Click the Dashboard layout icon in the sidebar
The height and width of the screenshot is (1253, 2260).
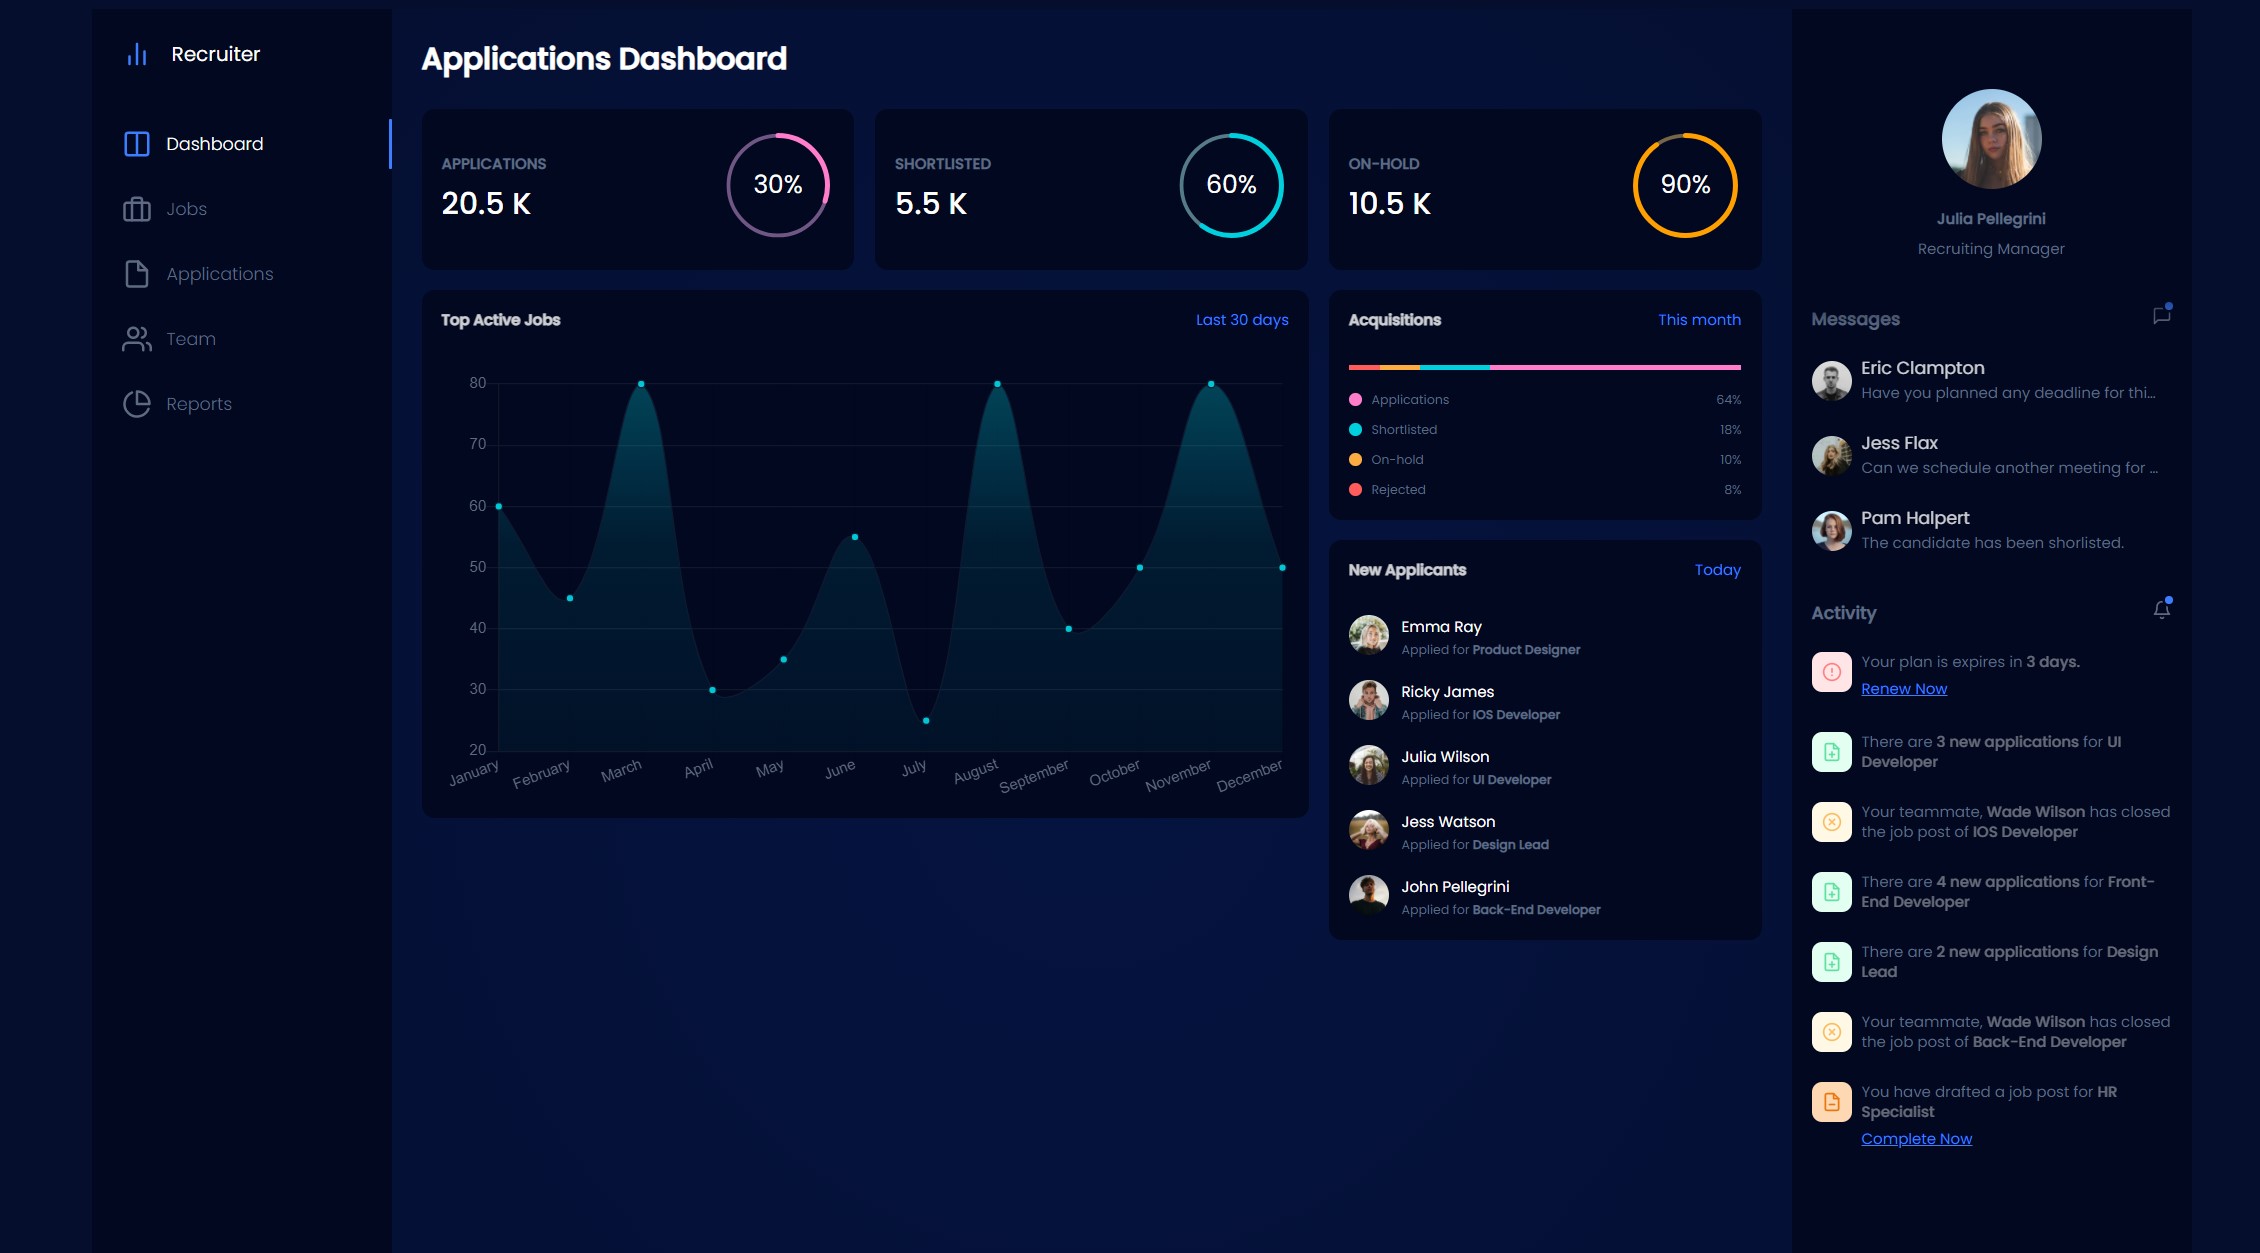point(137,144)
